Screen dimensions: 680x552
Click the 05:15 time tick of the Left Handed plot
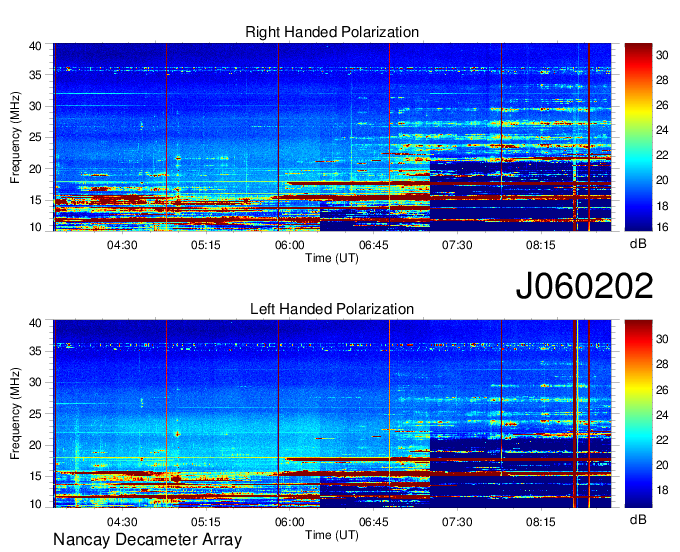[x=206, y=522]
